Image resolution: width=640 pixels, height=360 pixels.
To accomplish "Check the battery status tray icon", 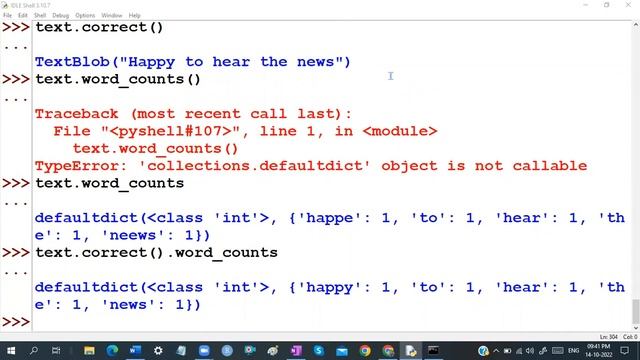I will pos(507,351).
